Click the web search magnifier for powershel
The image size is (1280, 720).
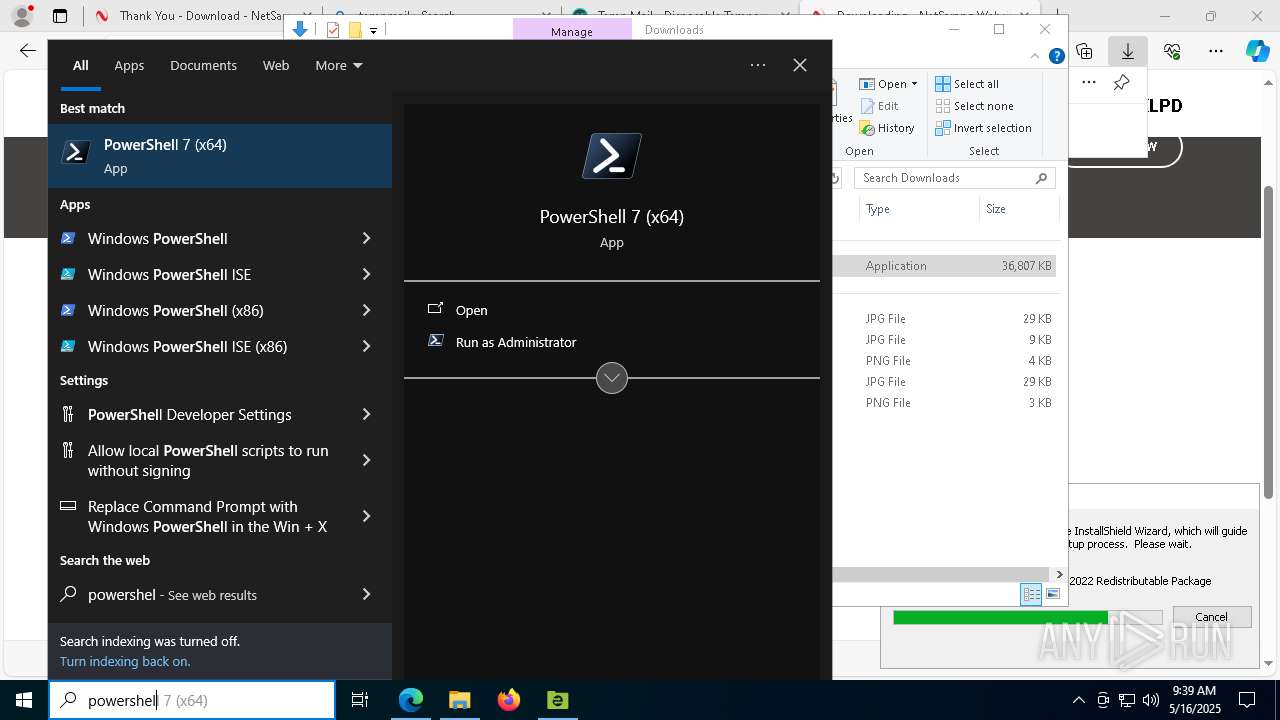coord(68,594)
